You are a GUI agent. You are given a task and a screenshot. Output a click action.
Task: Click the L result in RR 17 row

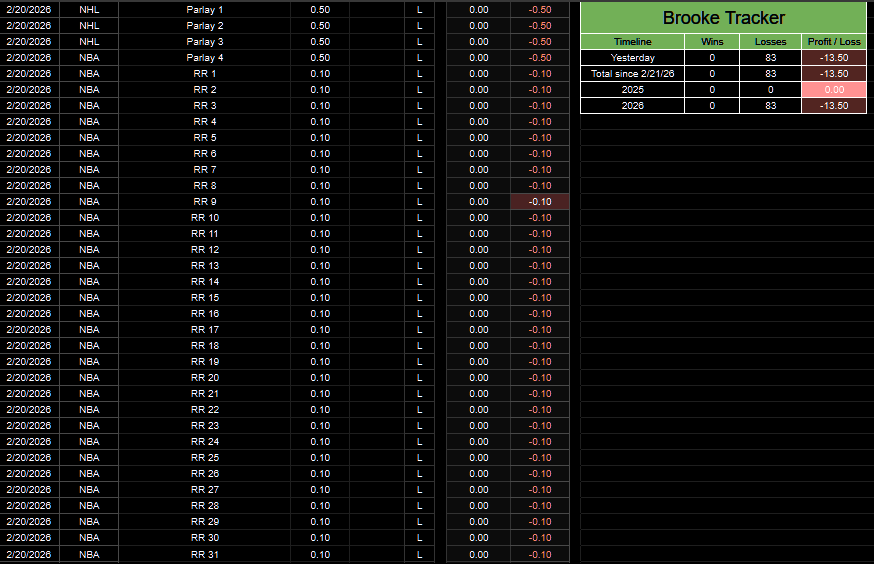(x=419, y=330)
